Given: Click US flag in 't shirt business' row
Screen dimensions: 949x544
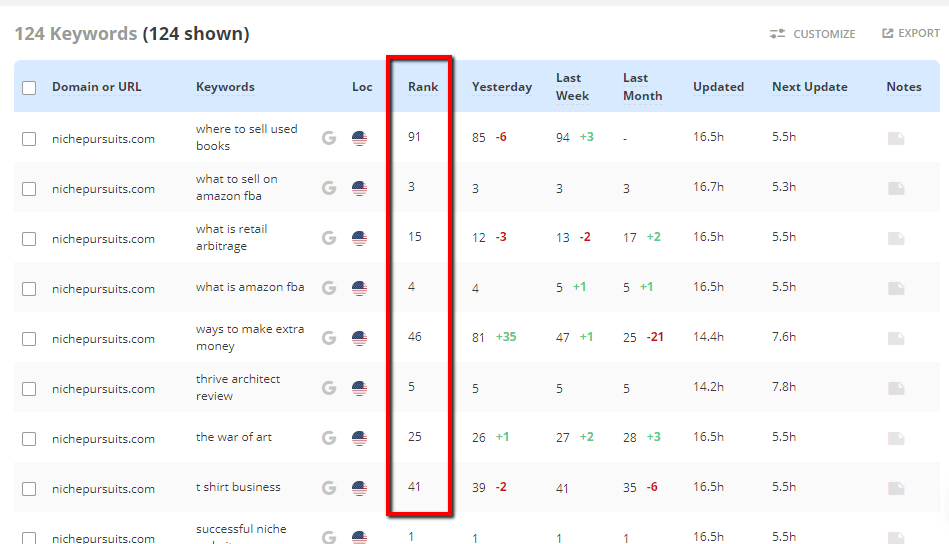Looking at the screenshot, I should (x=360, y=488).
